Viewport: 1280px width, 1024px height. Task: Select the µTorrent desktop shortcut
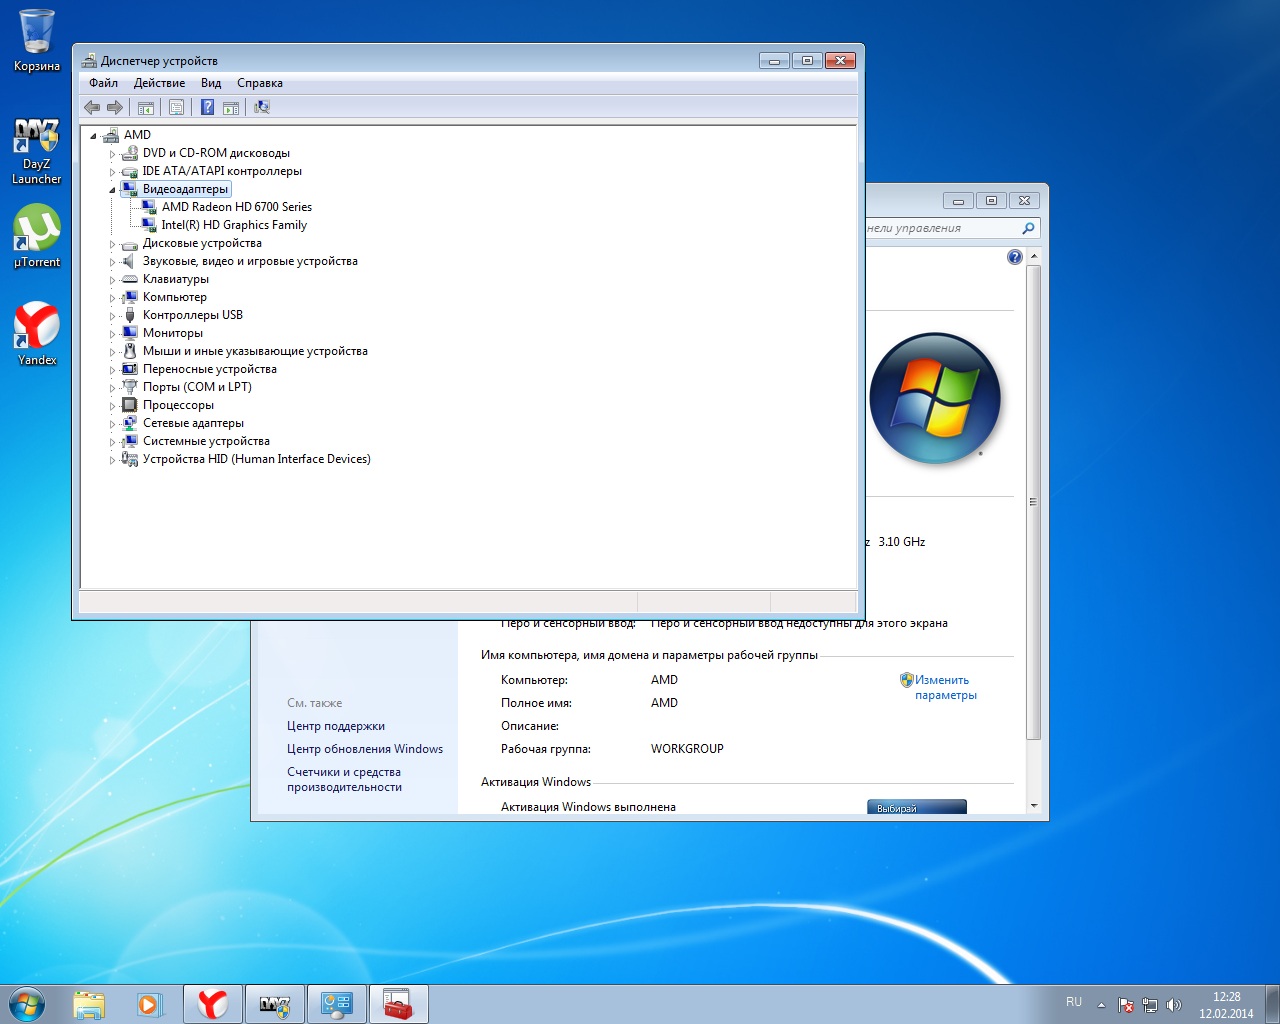pyautogui.click(x=37, y=236)
